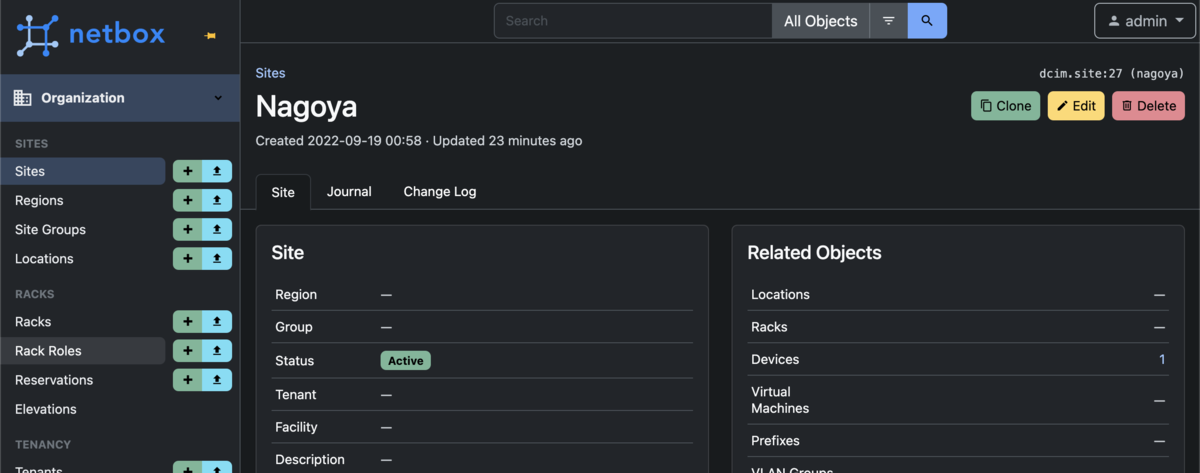Image resolution: width=1200 pixels, height=473 pixels.
Task: Open the admin user dropdown
Action: 1145,21
